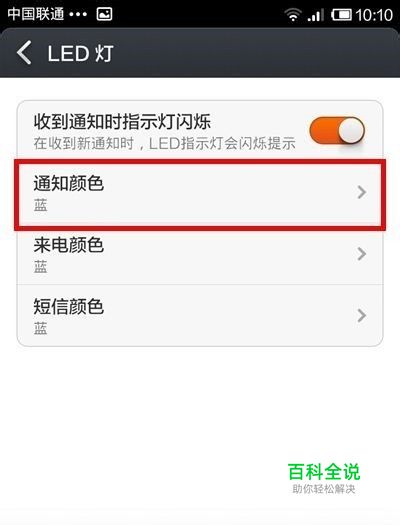
Task: Tap the three dots notification overflow
Action: (78, 14)
